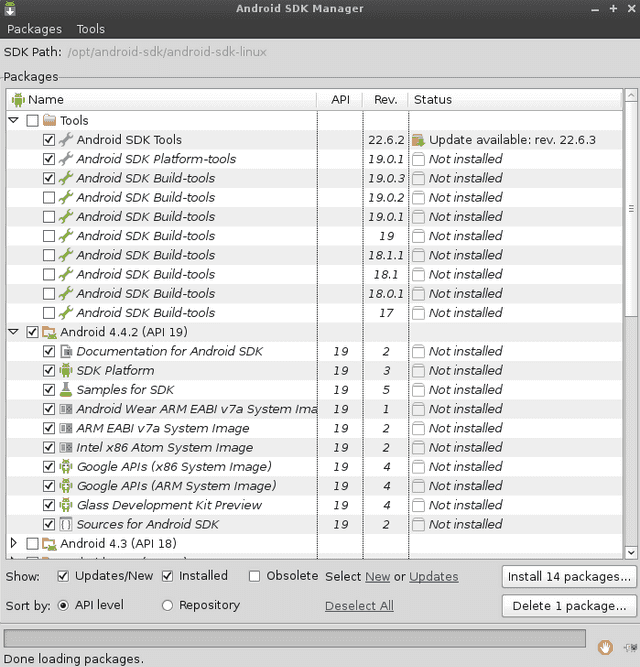Uncheck Android SDK Tools checkbox
This screenshot has width=640, height=667.
click(x=49, y=140)
